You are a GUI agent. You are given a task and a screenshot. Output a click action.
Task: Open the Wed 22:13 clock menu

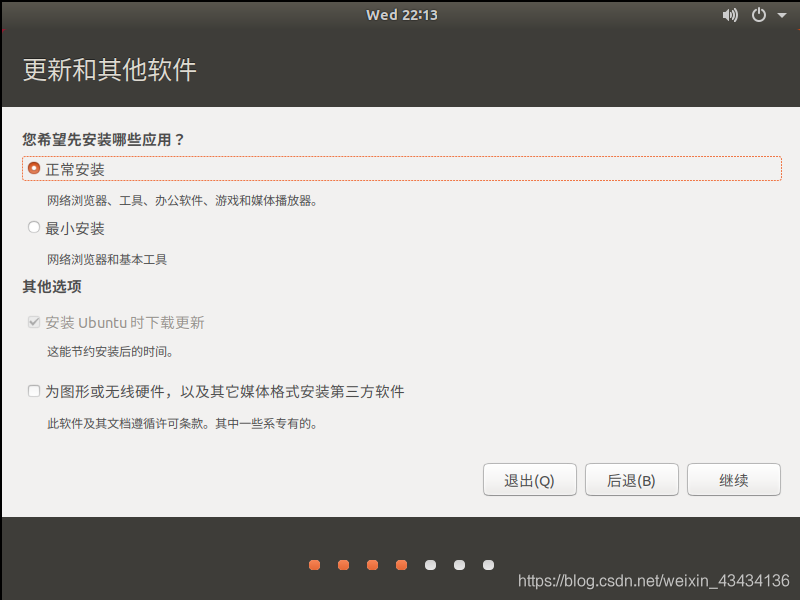[402, 15]
